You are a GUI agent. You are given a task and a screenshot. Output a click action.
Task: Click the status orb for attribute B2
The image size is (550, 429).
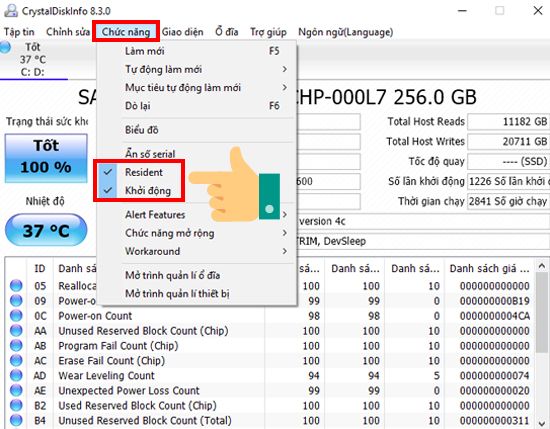point(16,405)
